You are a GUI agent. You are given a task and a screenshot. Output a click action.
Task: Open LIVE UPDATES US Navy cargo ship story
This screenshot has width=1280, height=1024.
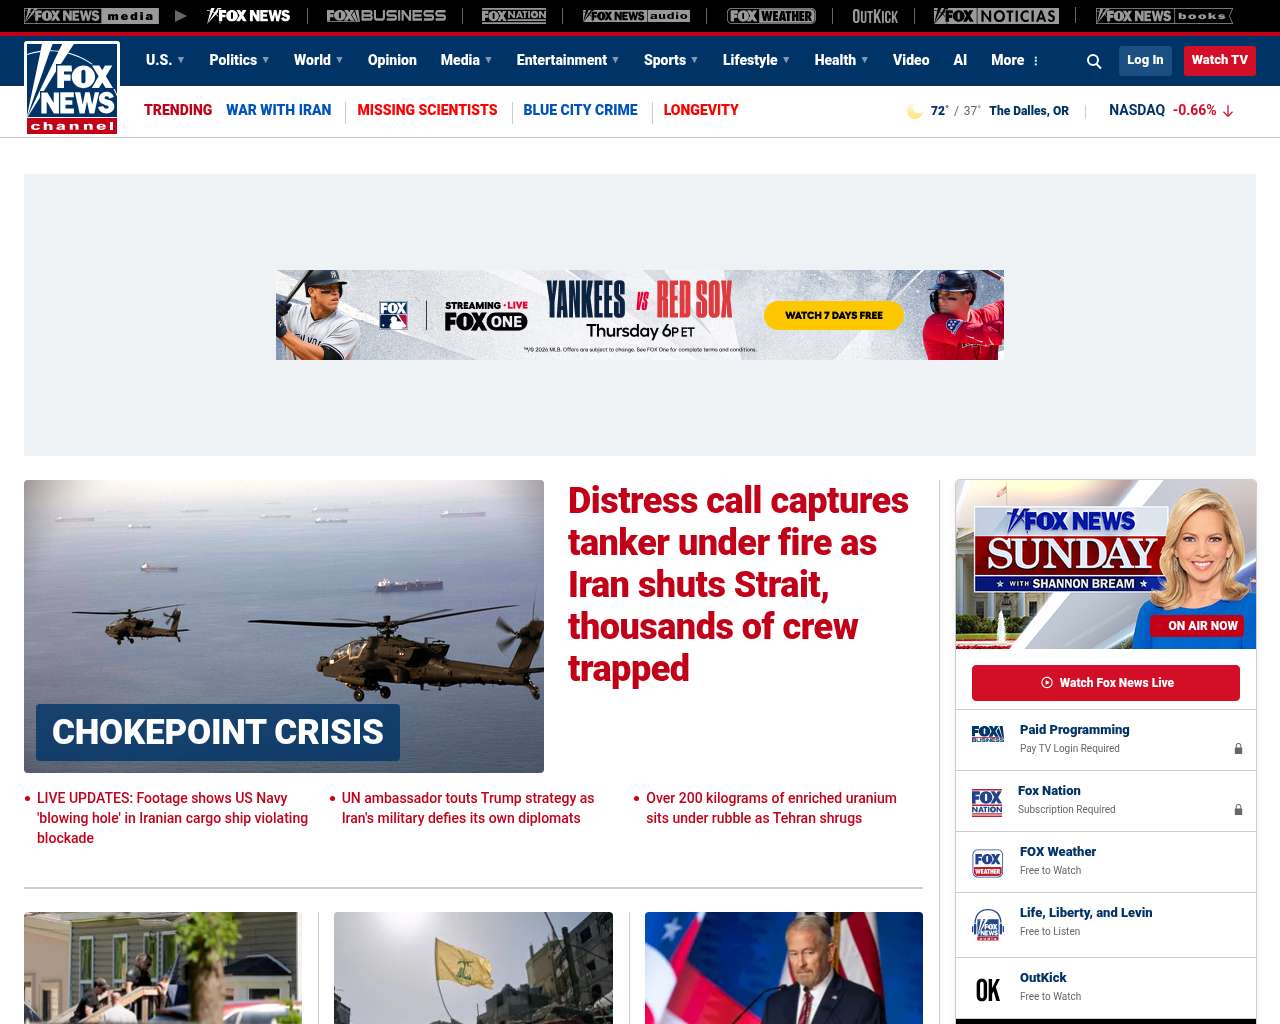click(172, 818)
